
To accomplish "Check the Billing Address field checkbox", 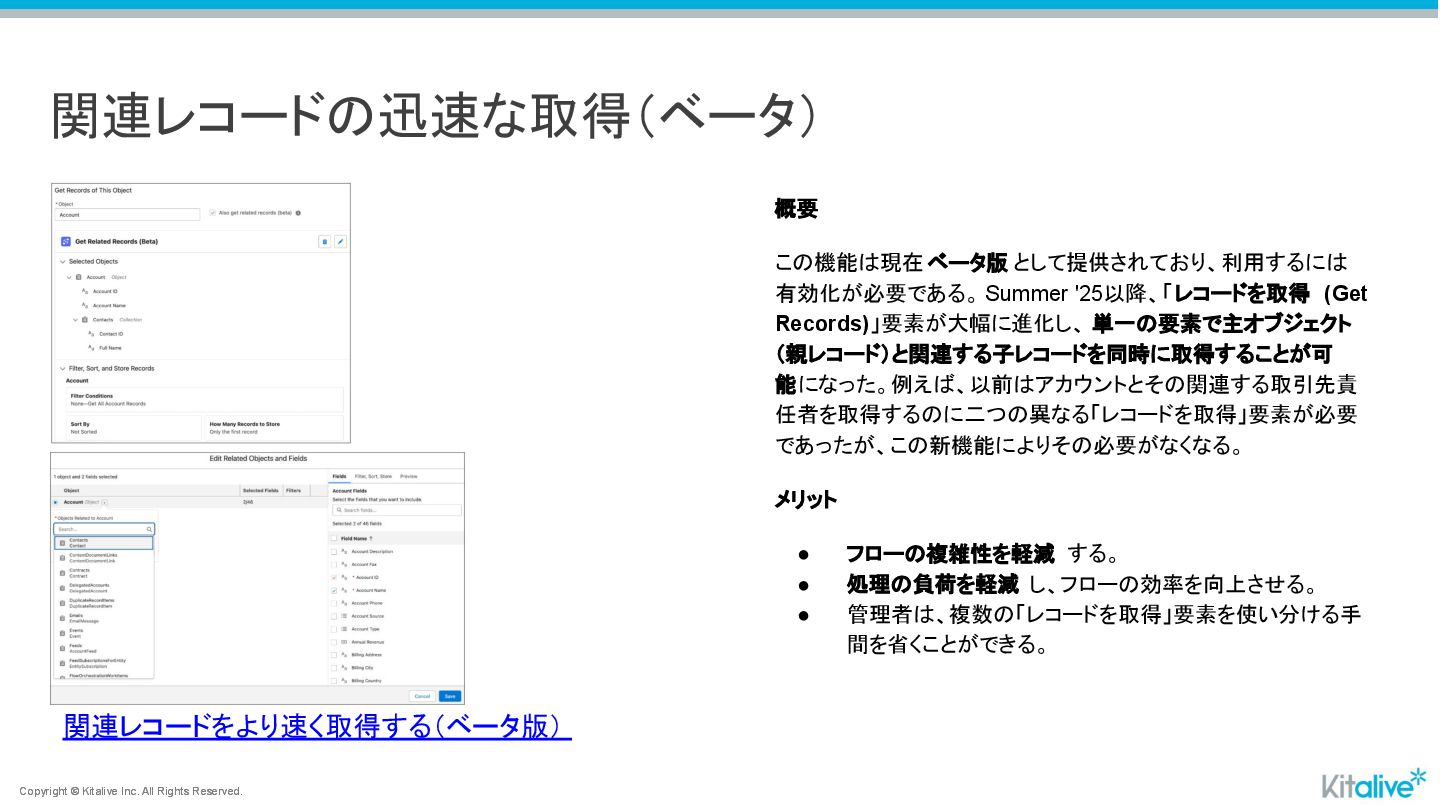I will 334,655.
